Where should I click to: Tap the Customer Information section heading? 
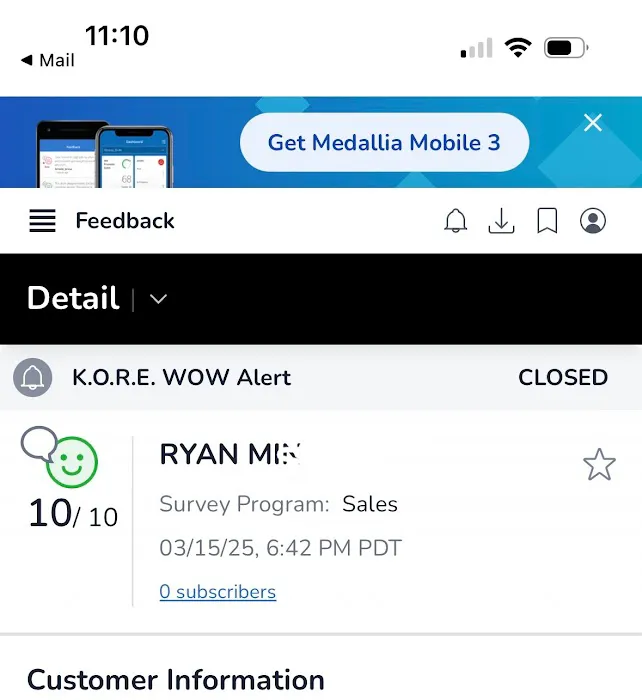coord(175,680)
